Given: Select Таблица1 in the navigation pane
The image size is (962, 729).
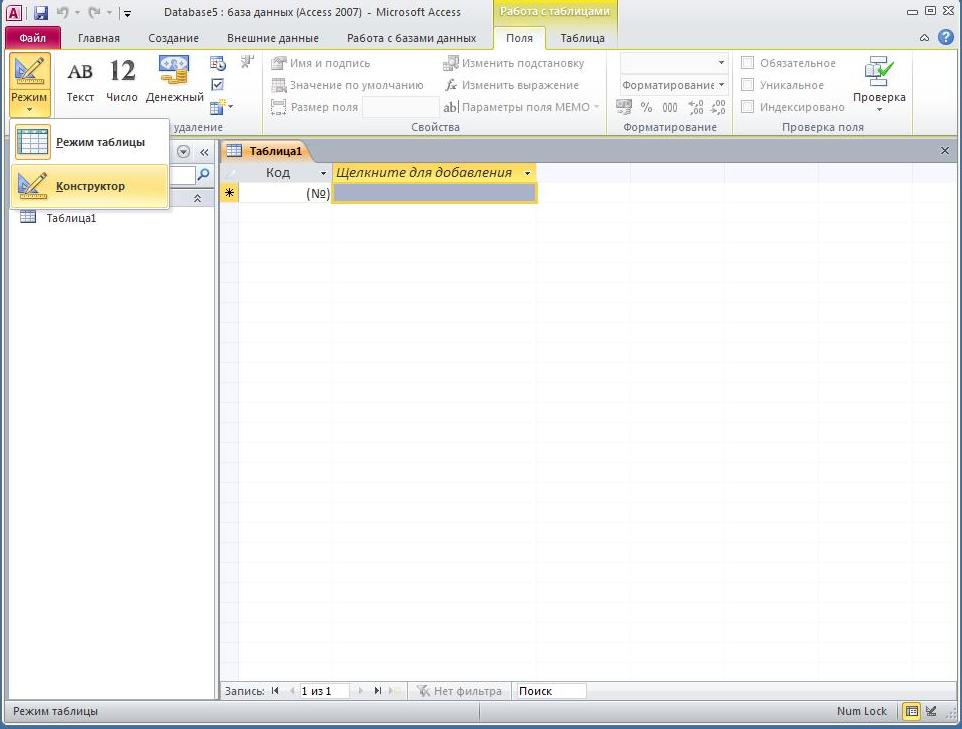Looking at the screenshot, I should 71,218.
